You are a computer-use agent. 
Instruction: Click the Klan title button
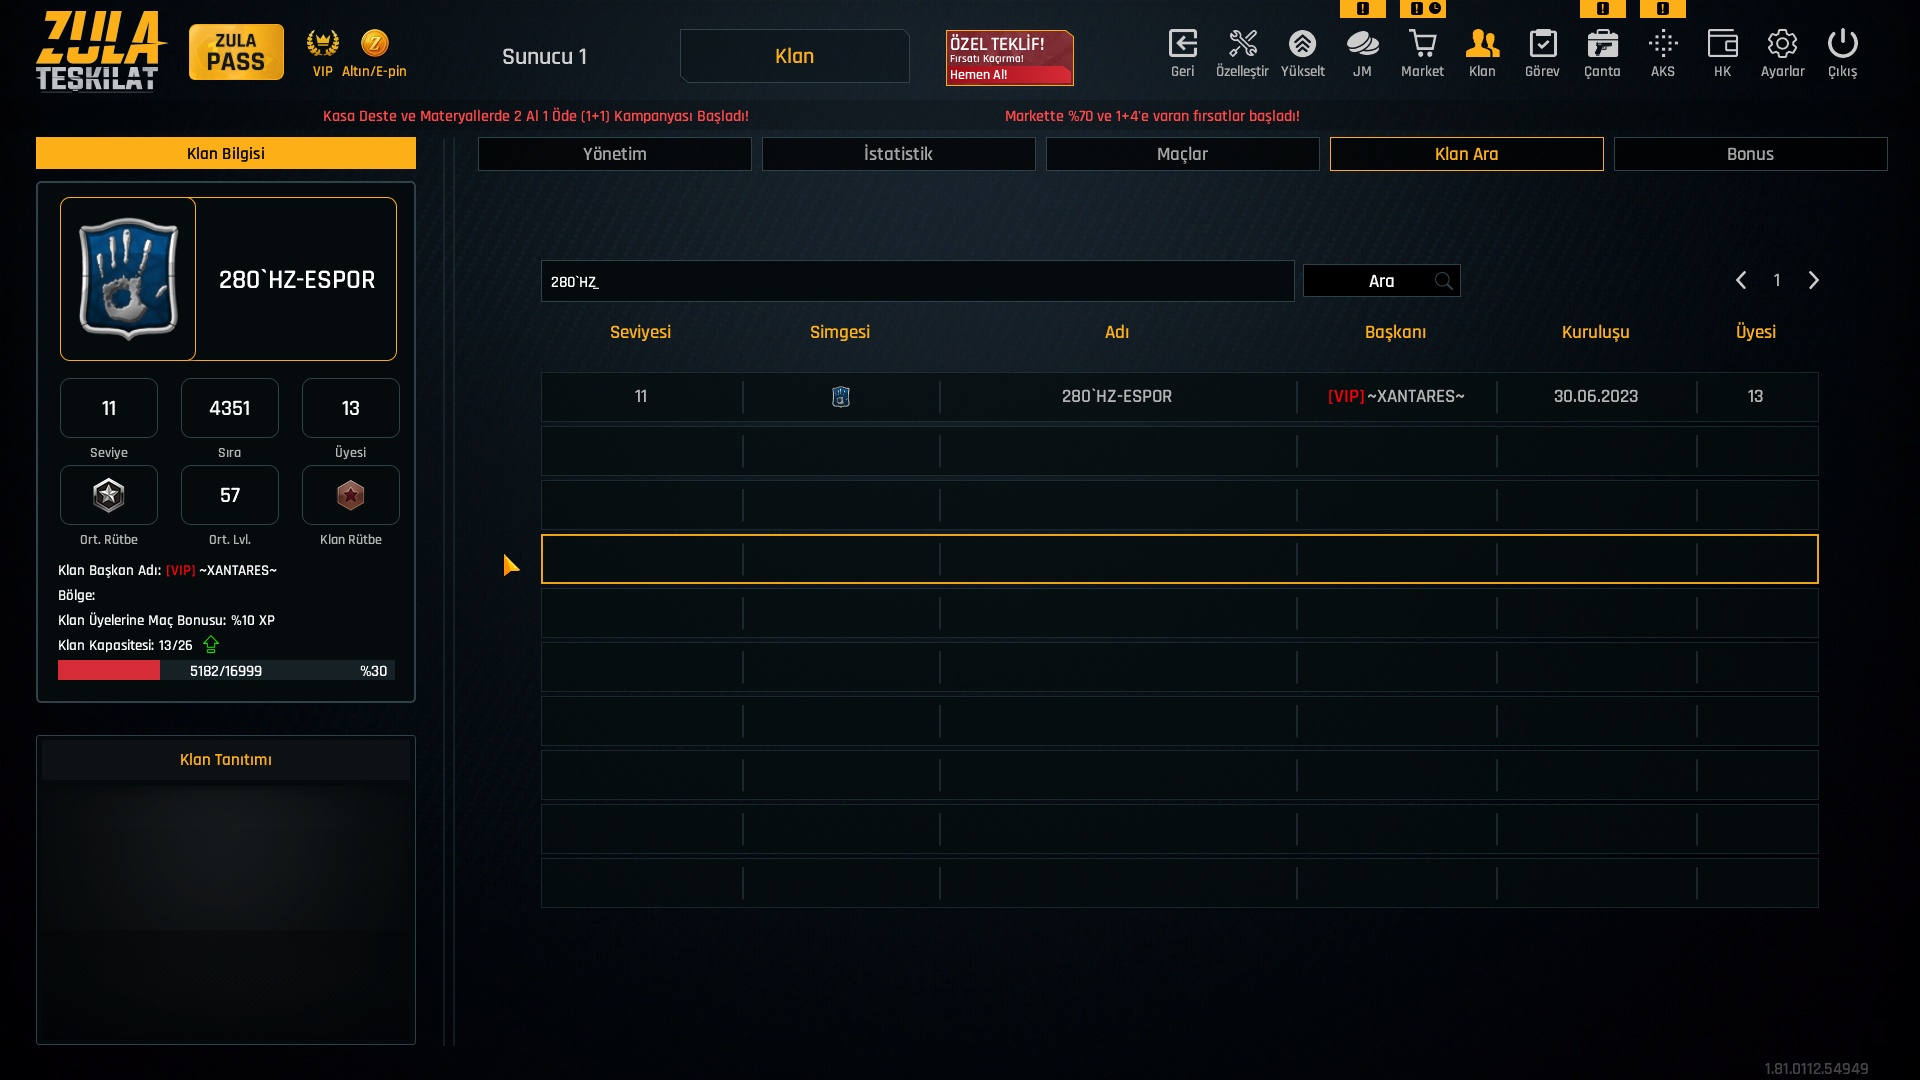[x=795, y=56]
